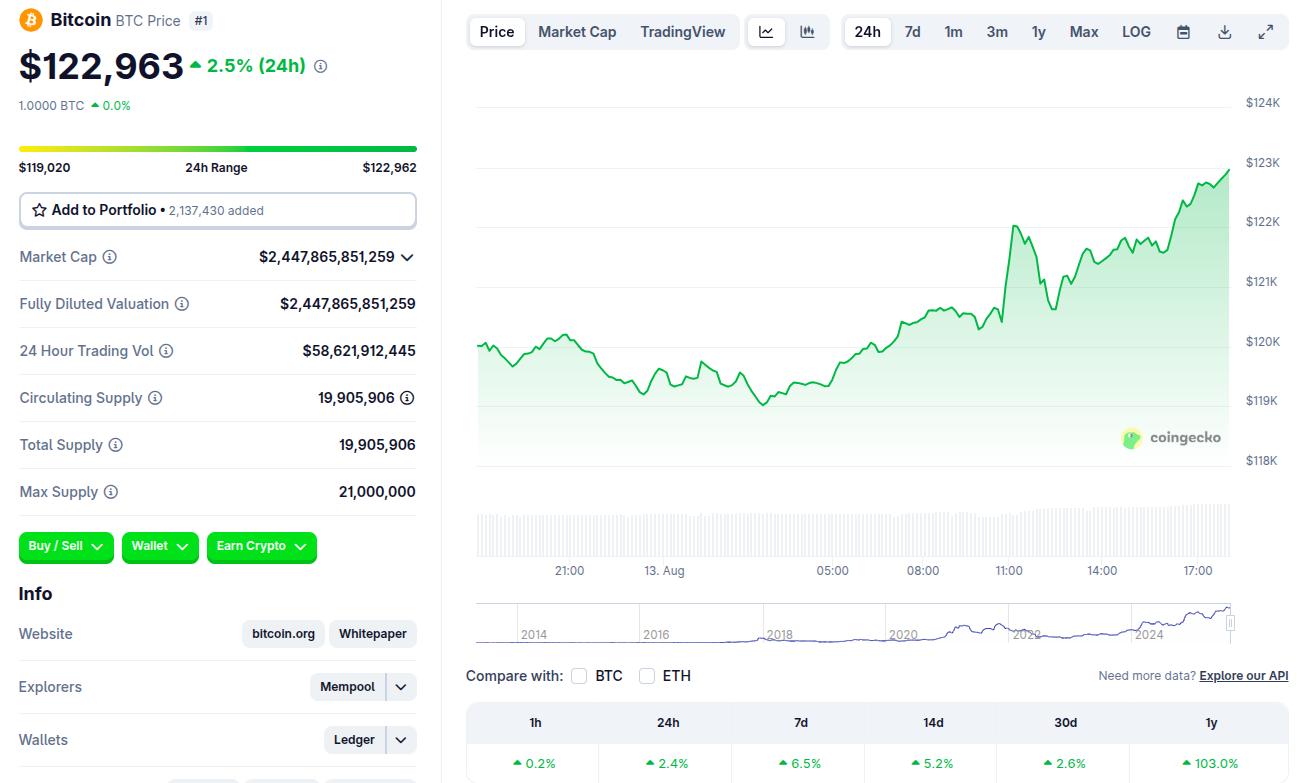
Task: Open bitcoin.org website link
Action: 283,634
